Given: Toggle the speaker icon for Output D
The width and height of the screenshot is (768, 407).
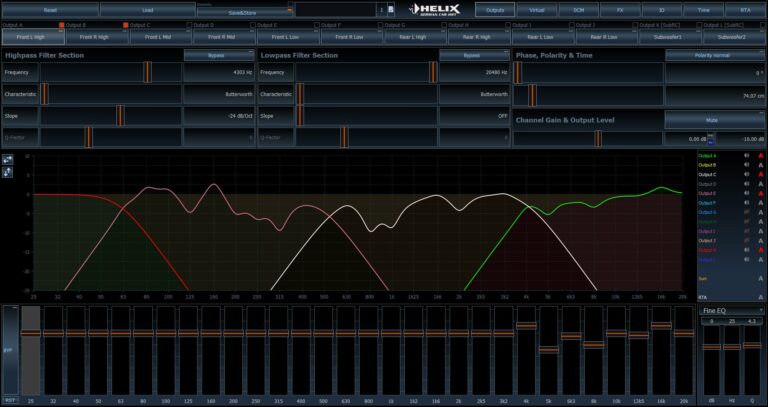Looking at the screenshot, I should [747, 184].
